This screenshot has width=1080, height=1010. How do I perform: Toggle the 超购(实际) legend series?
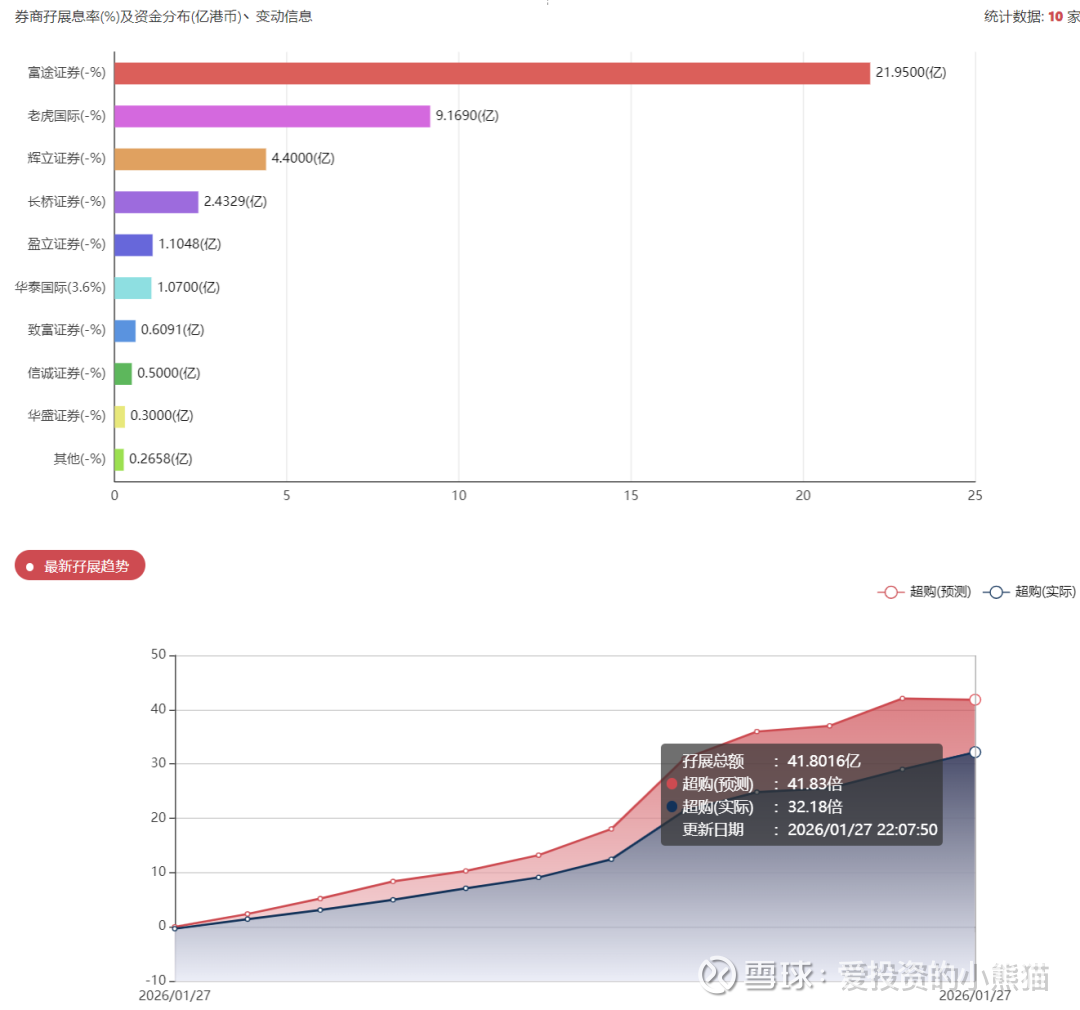pyautogui.click(x=1029, y=592)
